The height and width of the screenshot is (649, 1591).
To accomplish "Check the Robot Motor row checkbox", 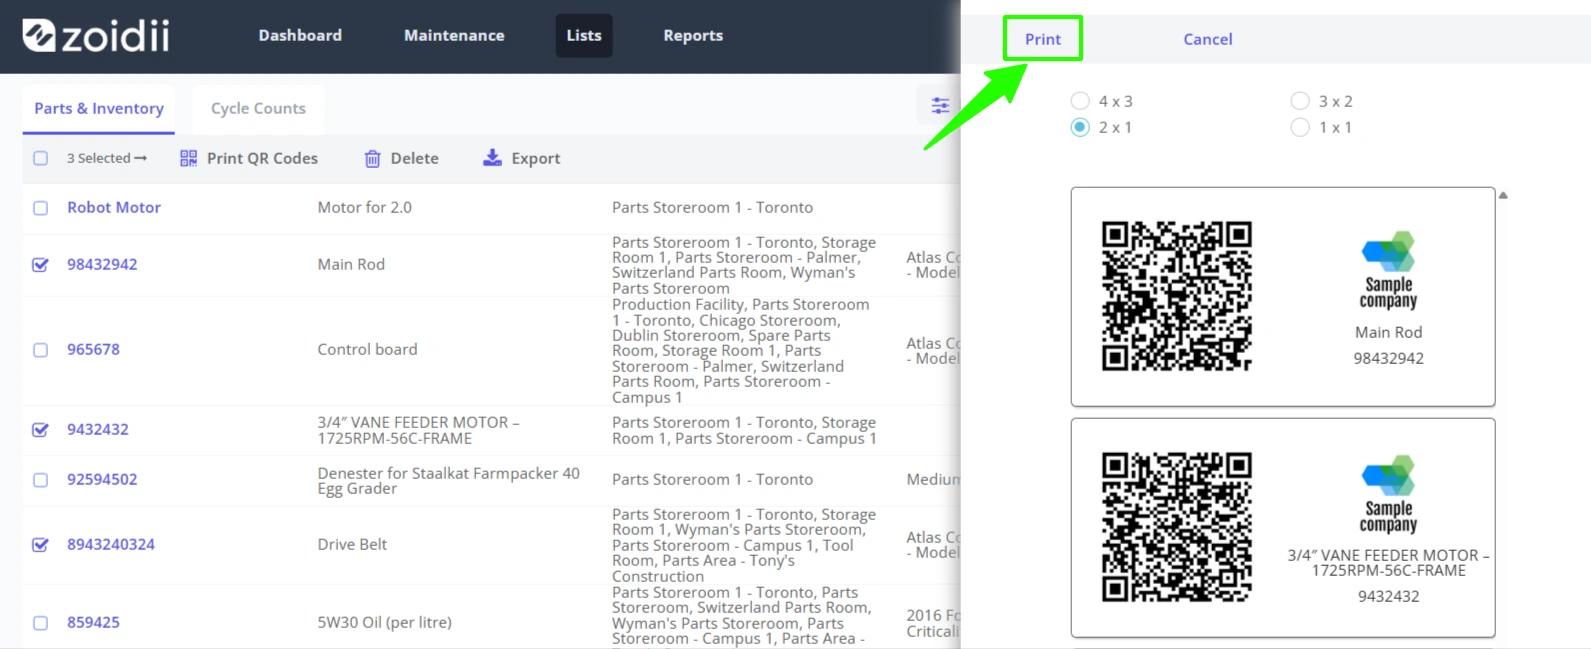I will [x=40, y=208].
